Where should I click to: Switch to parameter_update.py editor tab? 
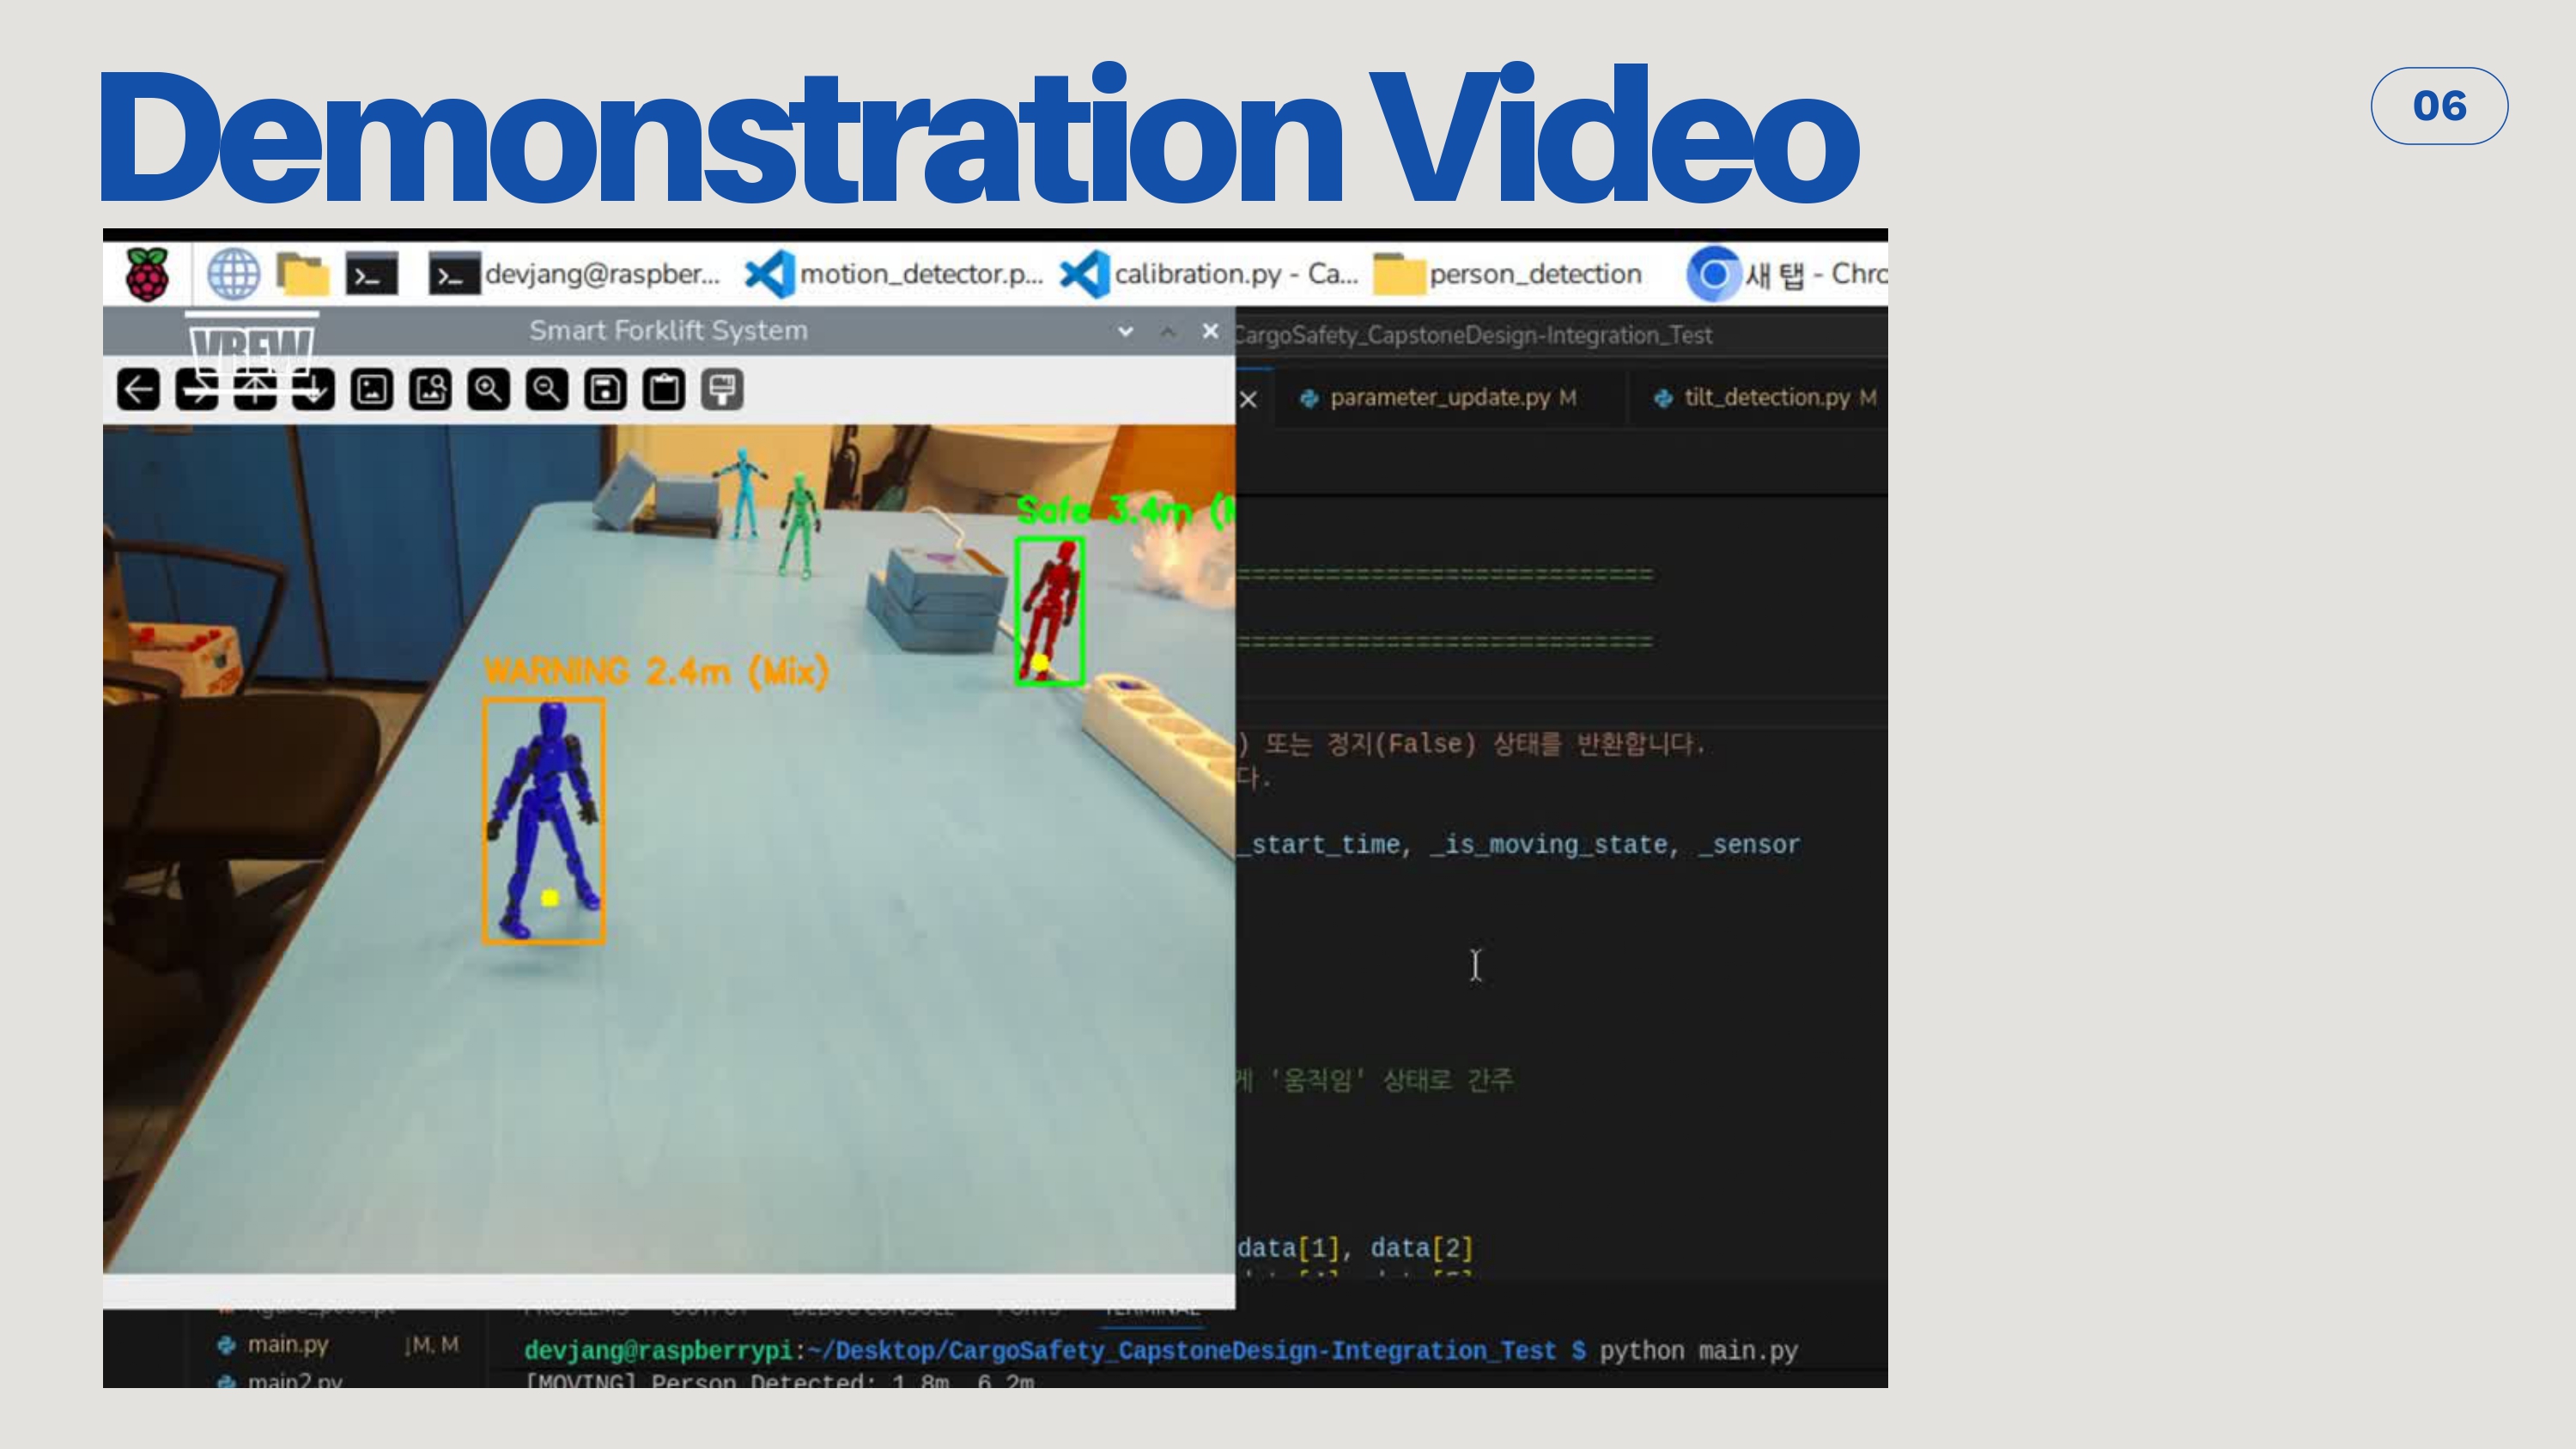1439,398
